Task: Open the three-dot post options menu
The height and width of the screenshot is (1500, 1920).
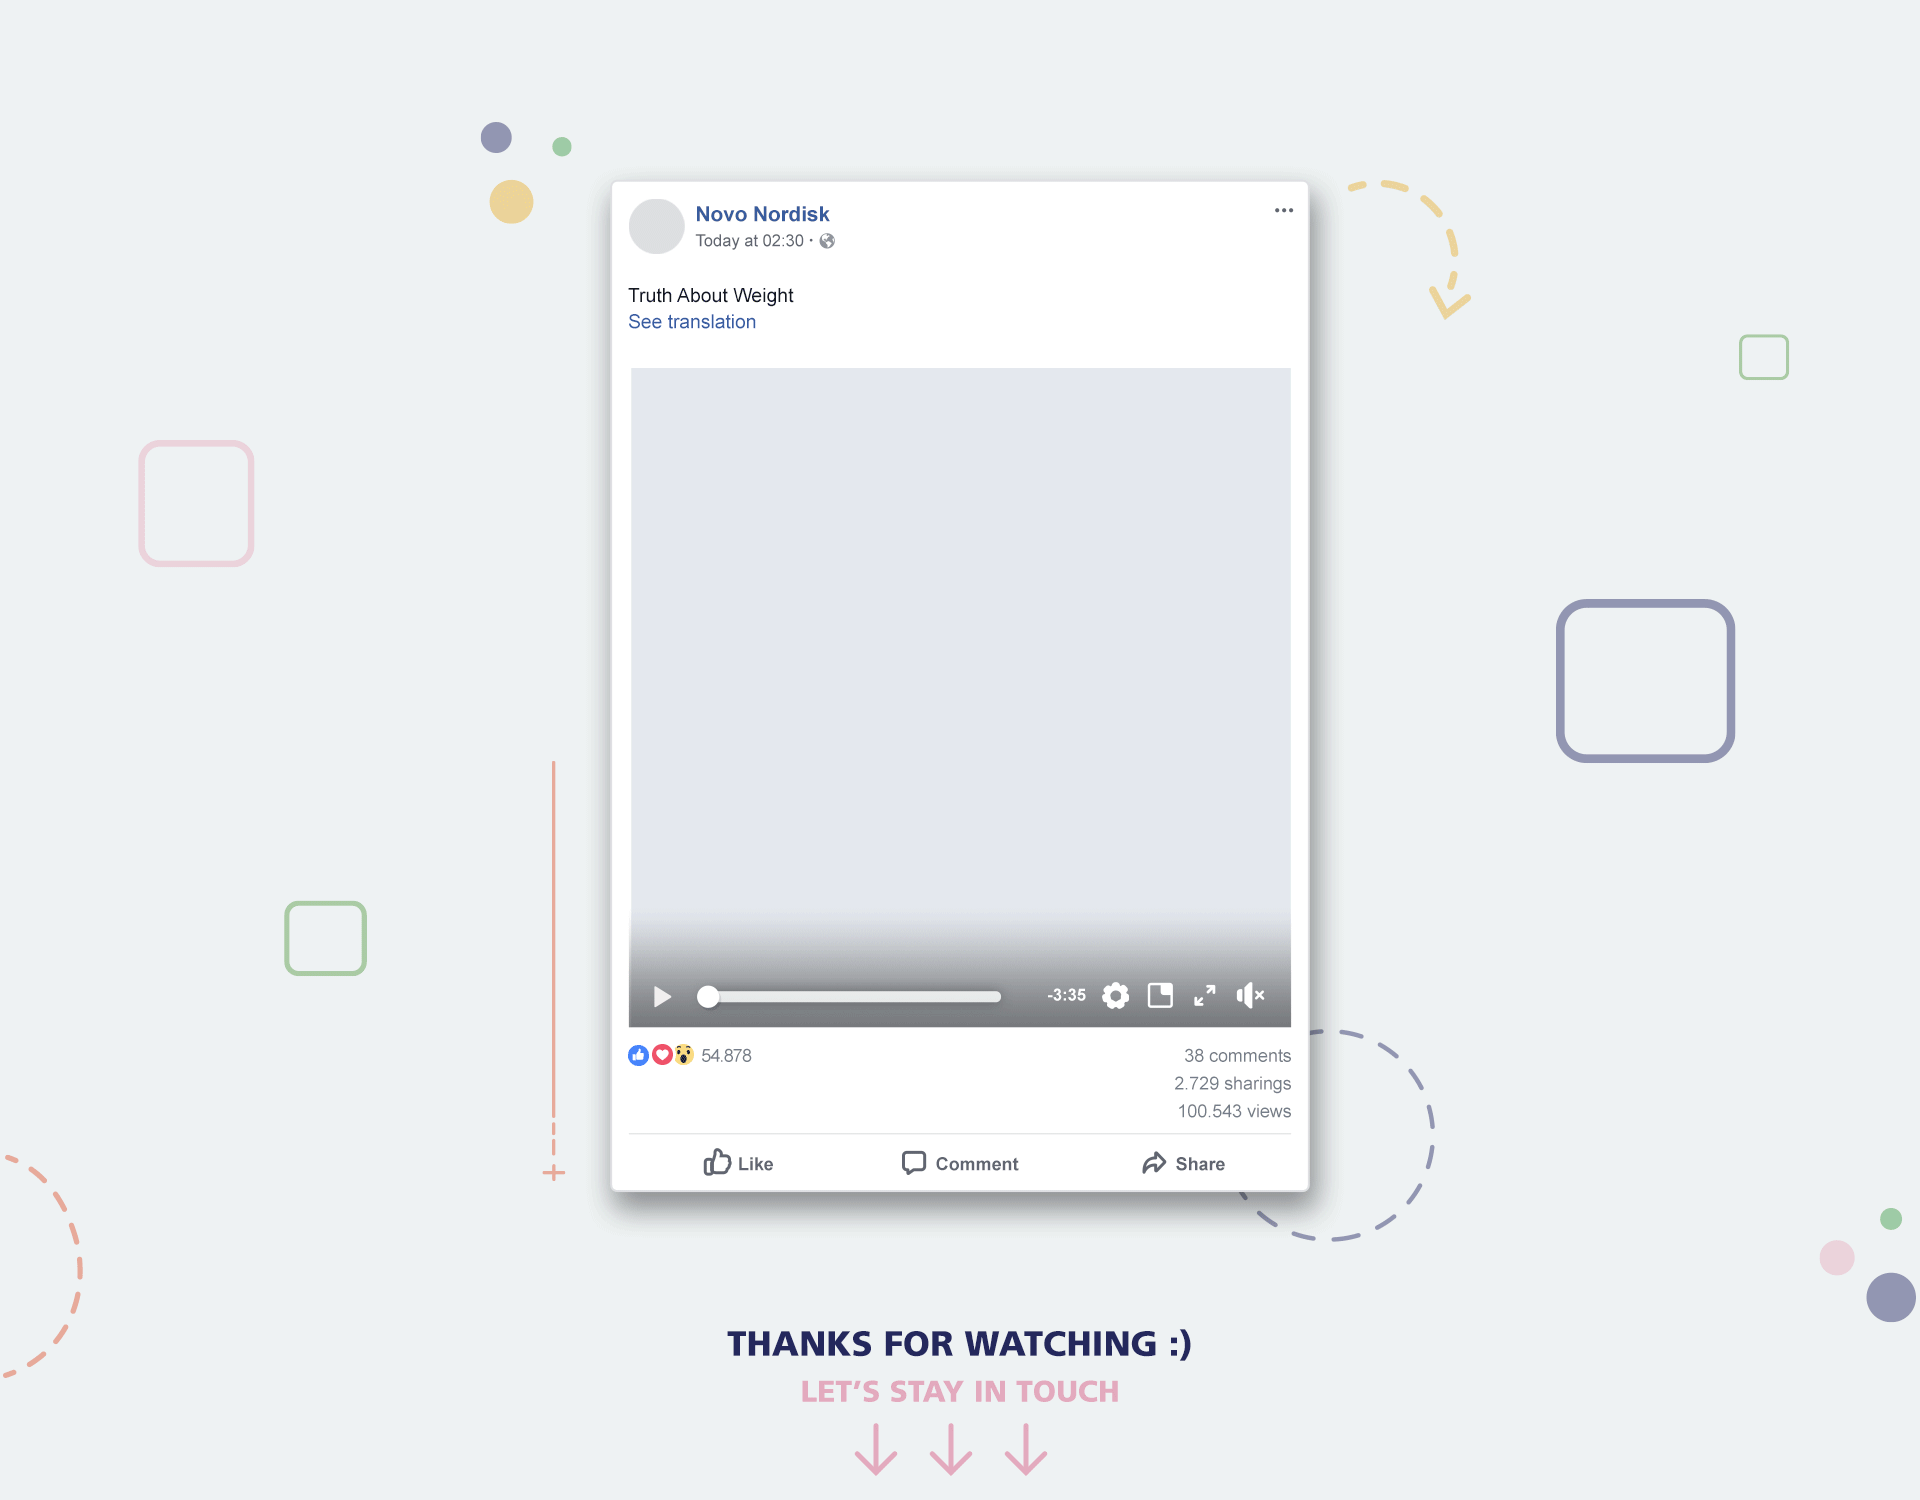Action: 1283,211
